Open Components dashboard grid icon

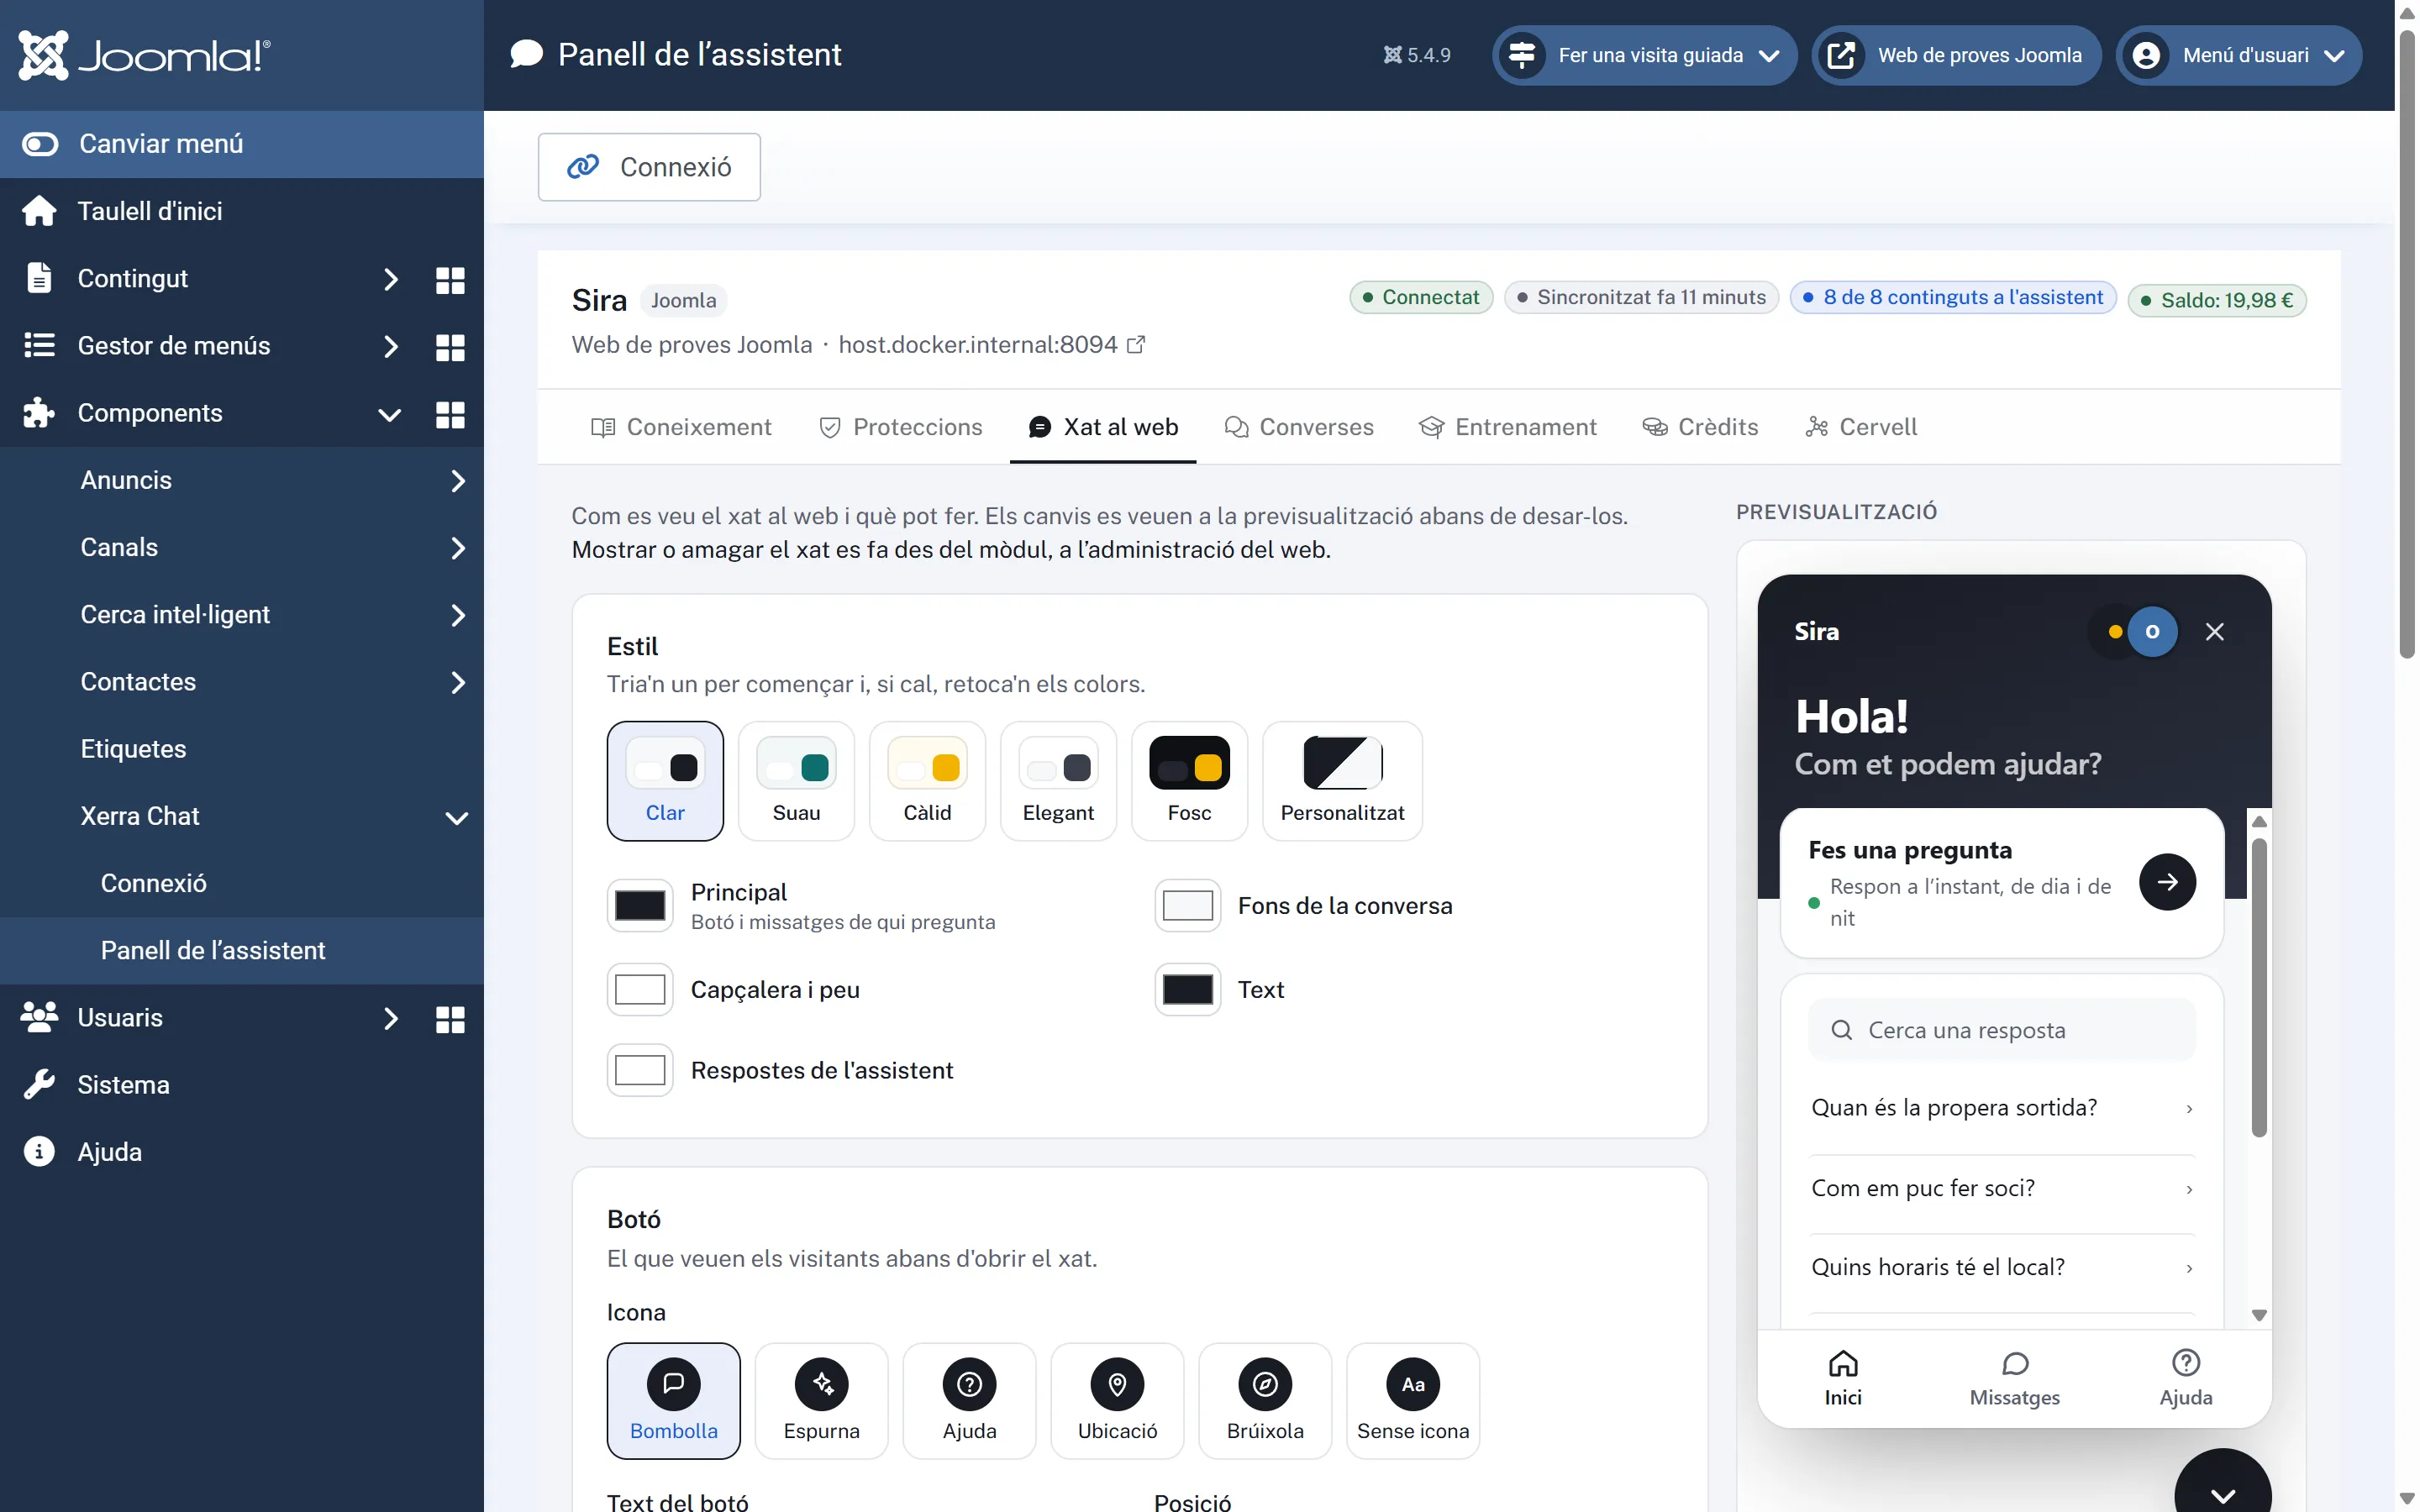click(x=450, y=414)
